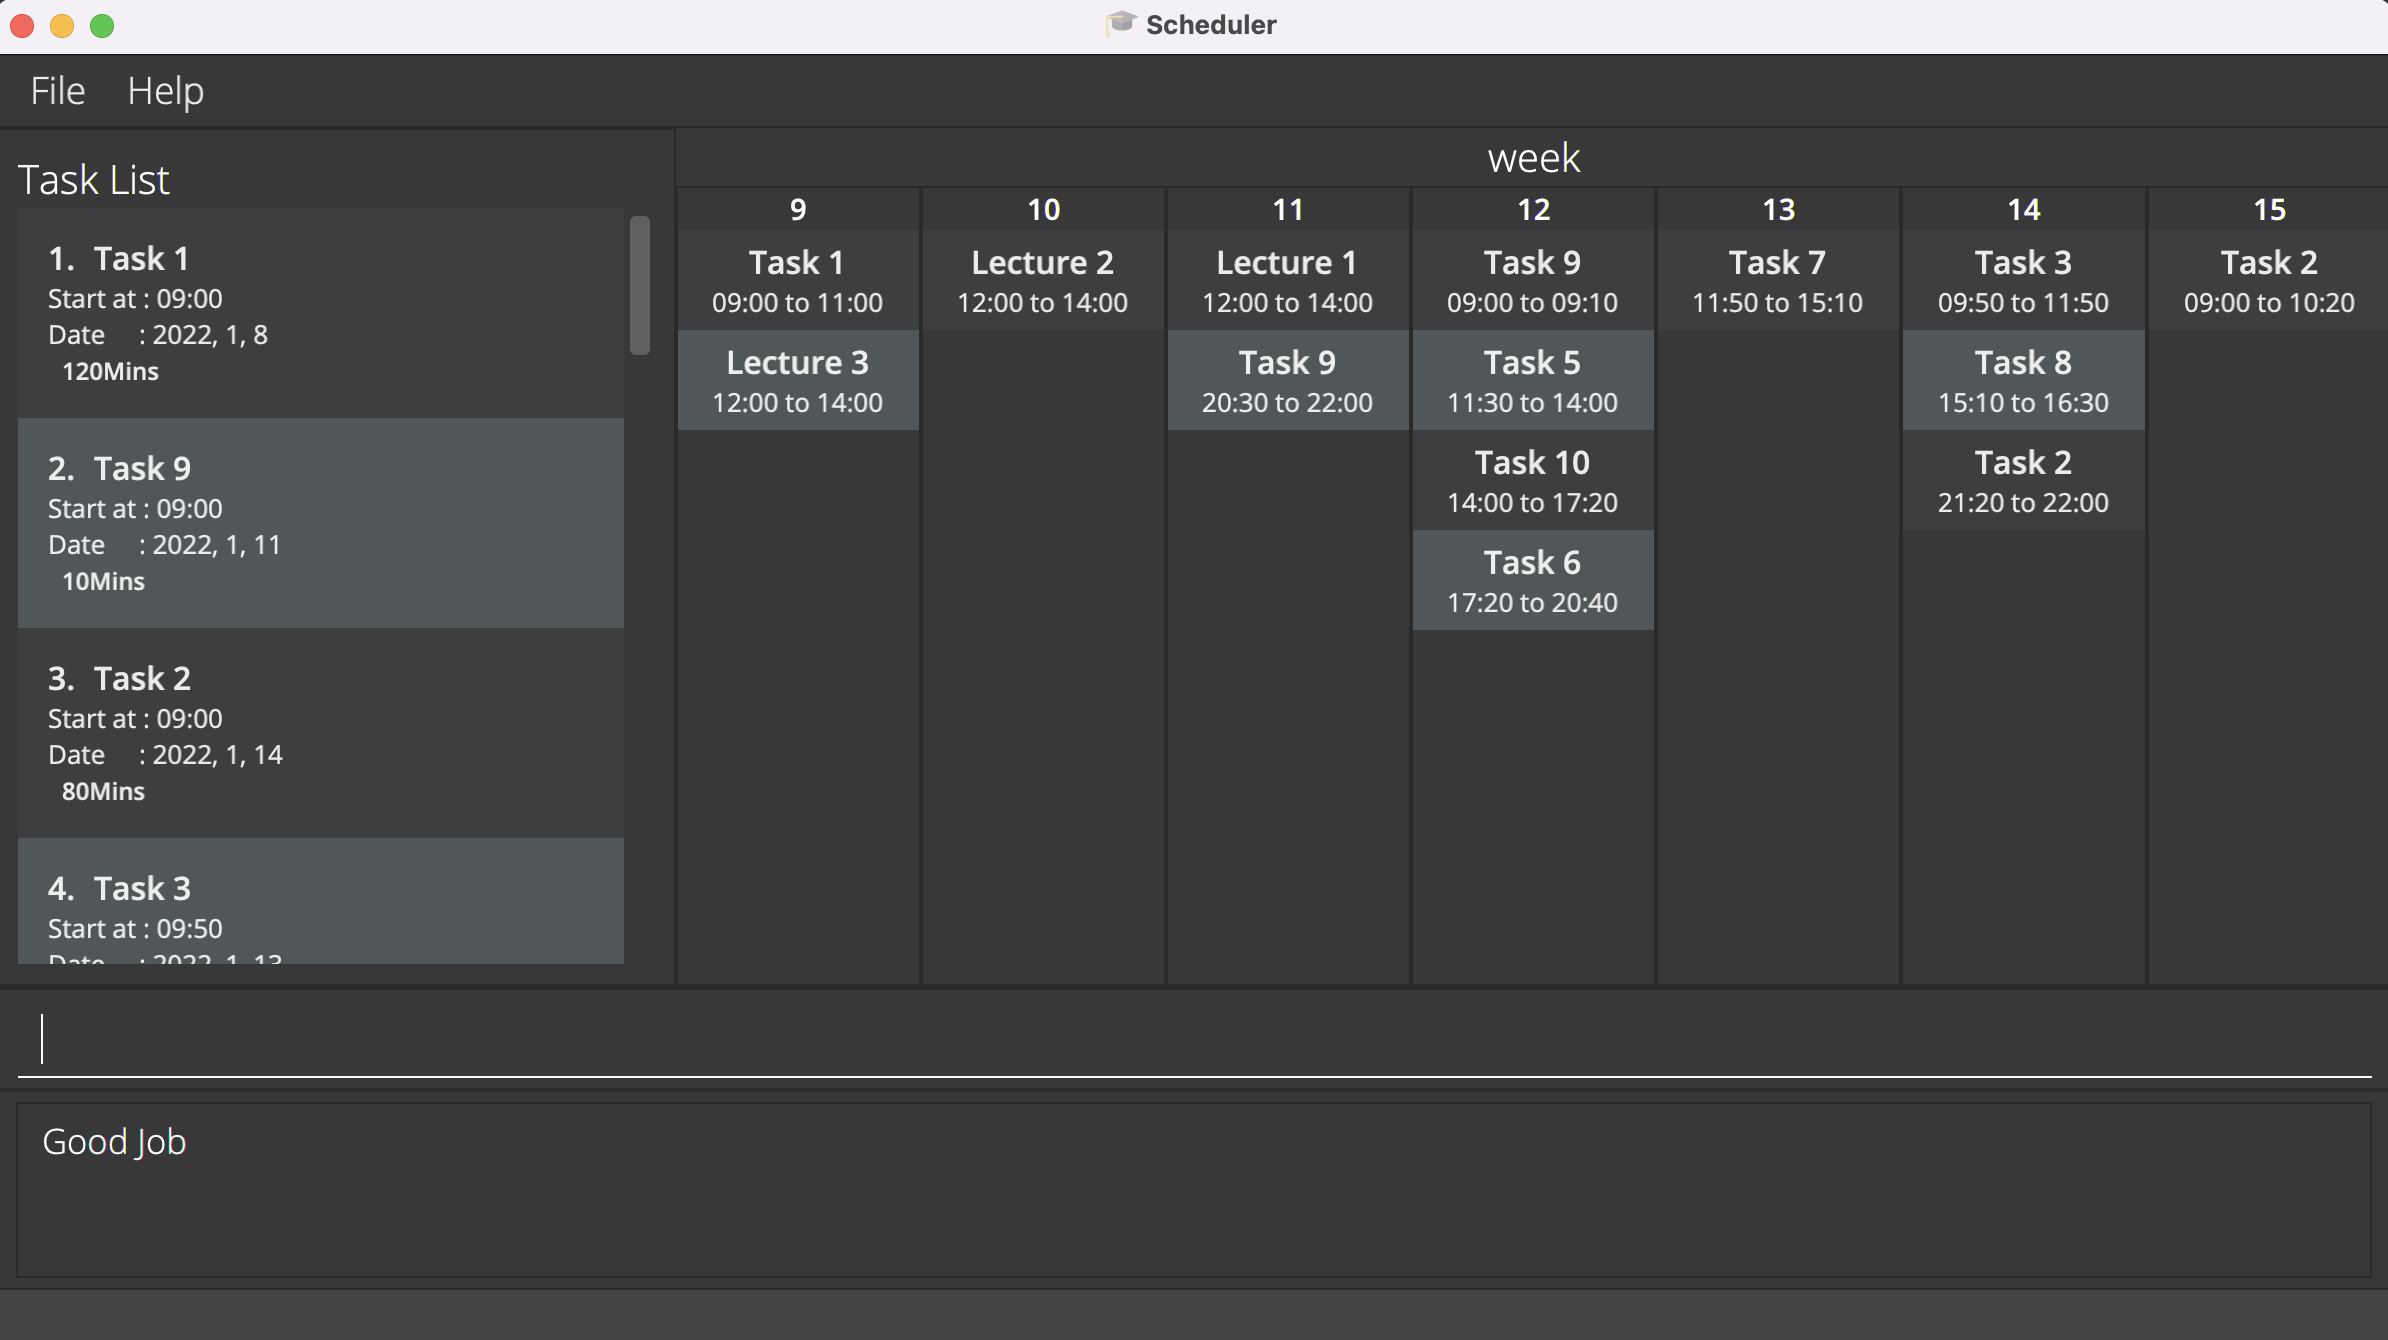Image resolution: width=2388 pixels, height=1340 pixels.
Task: Select Task 2 entry dated 2022, 1, 14
Action: (x=320, y=733)
